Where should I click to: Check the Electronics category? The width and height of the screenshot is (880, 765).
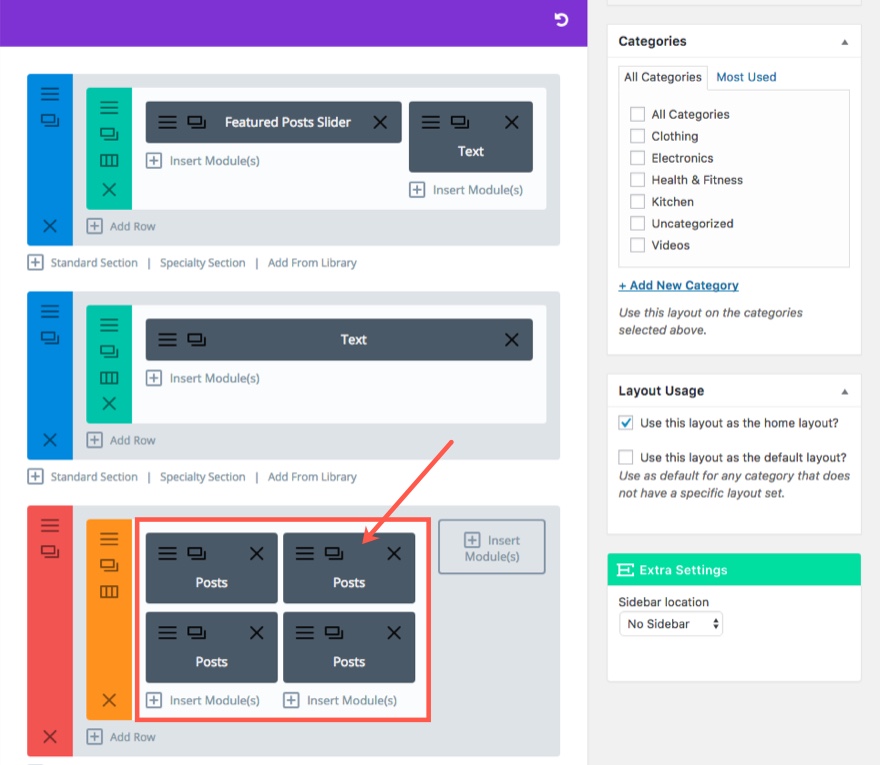[637, 158]
